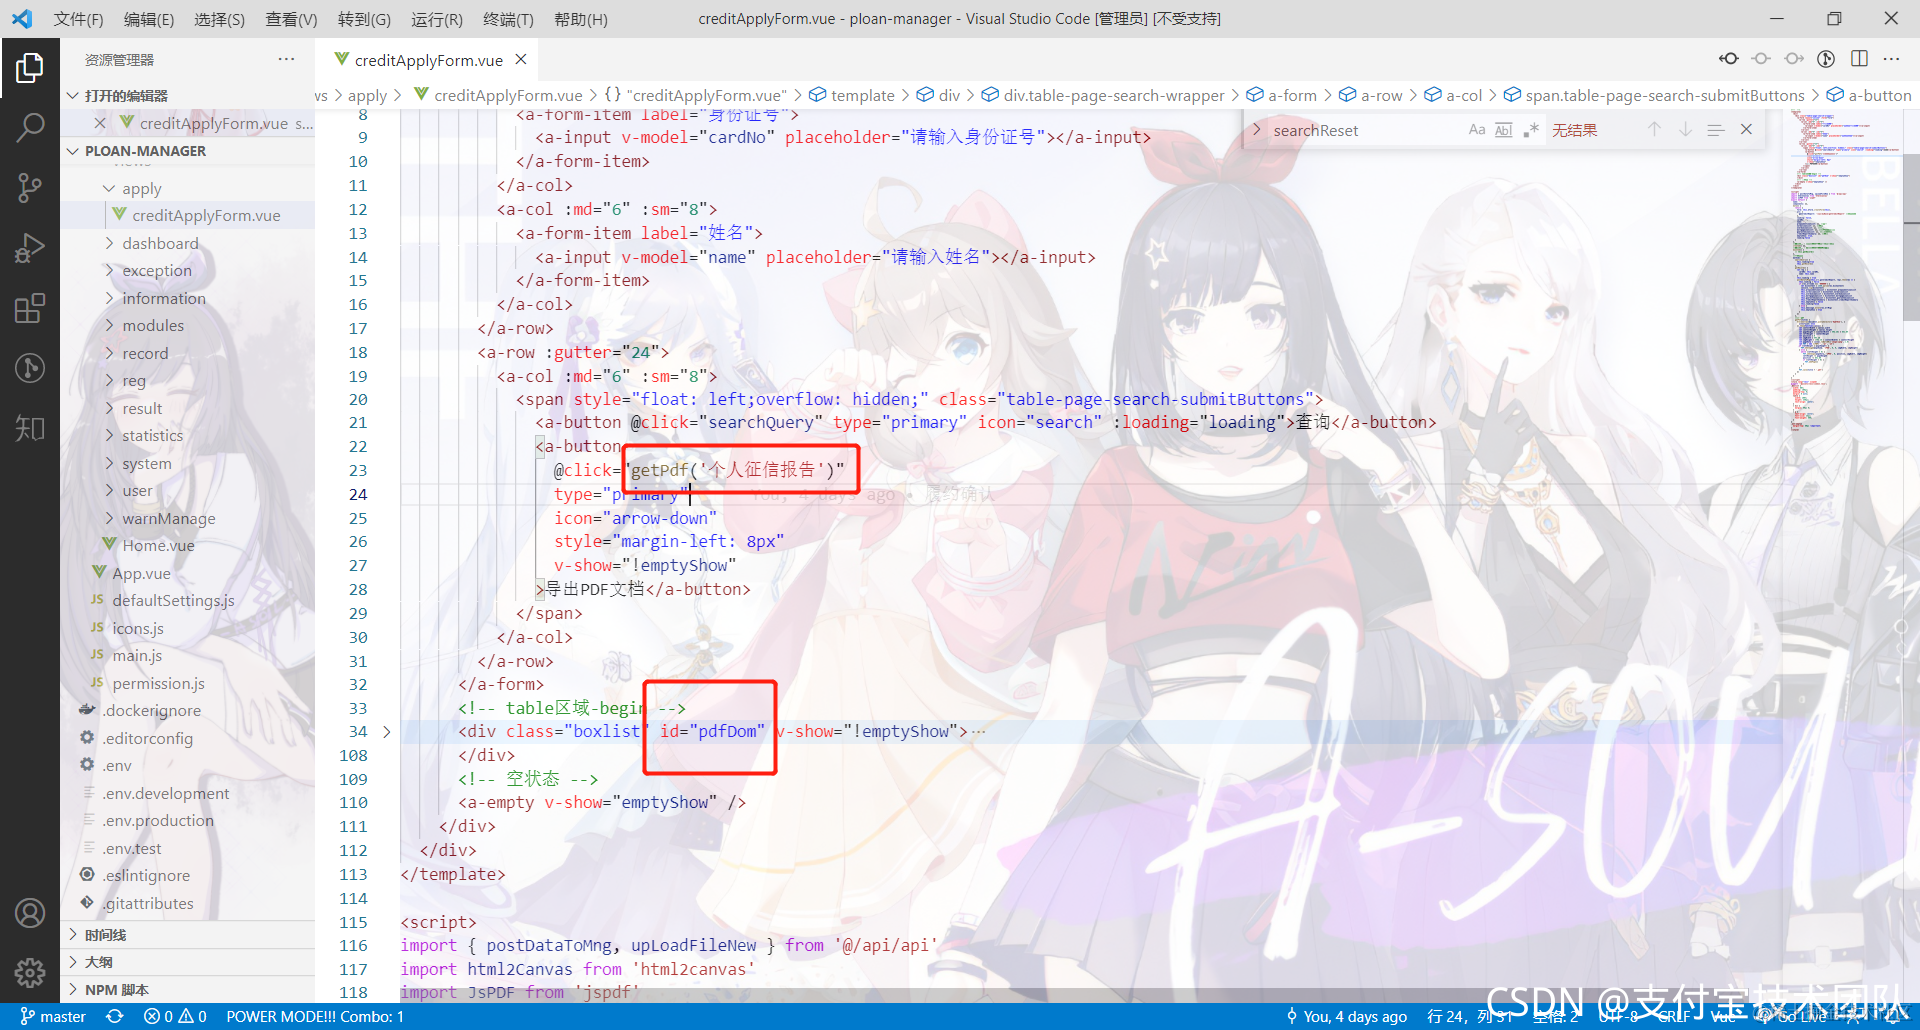Go to next change in the editor toolbar
The height and width of the screenshot is (1030, 1920).
point(1794,59)
